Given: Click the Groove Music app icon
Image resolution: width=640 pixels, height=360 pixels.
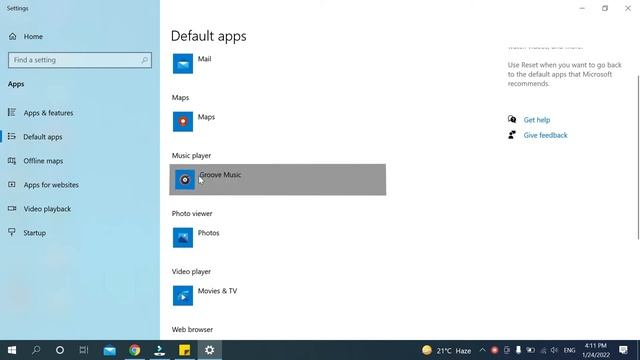Looking at the screenshot, I should (185, 180).
